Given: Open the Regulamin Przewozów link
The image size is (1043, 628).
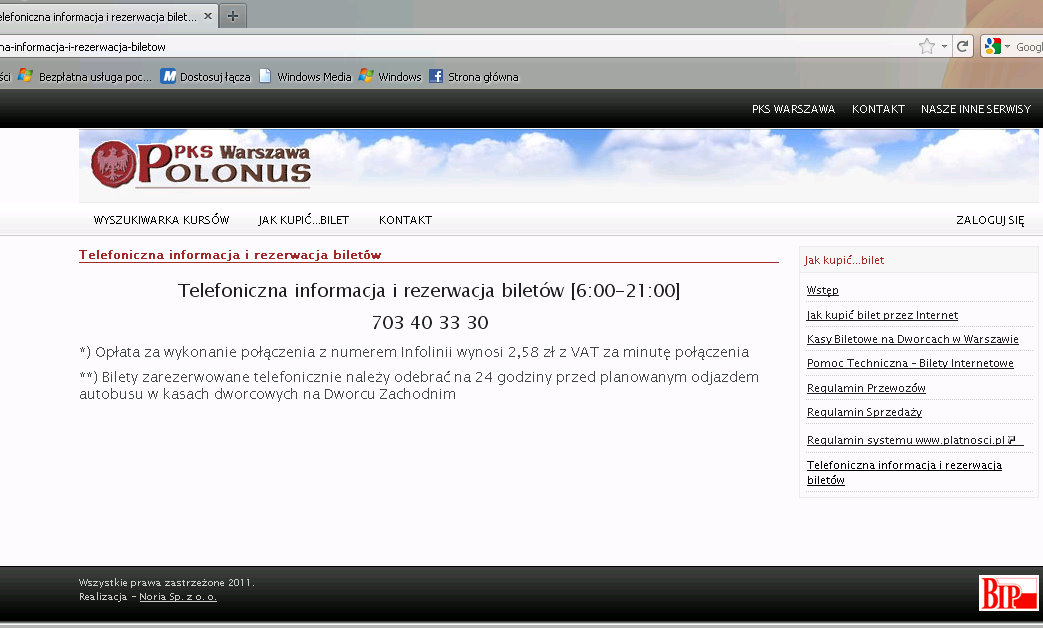Looking at the screenshot, I should (866, 388).
